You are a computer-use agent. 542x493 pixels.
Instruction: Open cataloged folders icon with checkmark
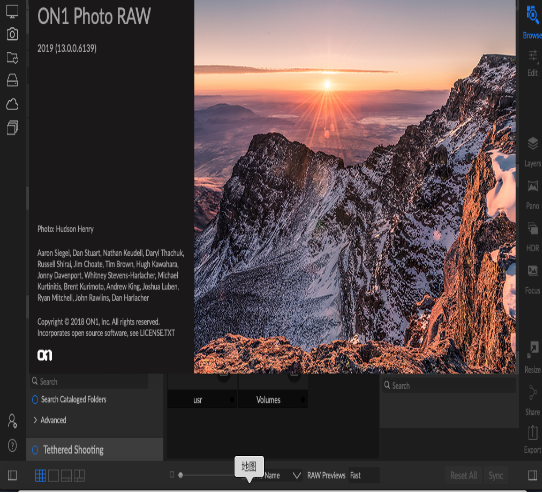[12, 57]
